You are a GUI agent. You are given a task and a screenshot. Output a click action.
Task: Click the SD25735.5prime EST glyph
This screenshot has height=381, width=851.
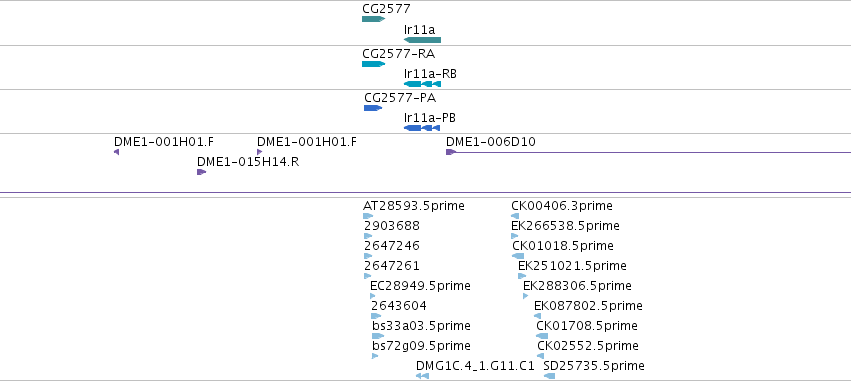tap(549, 376)
